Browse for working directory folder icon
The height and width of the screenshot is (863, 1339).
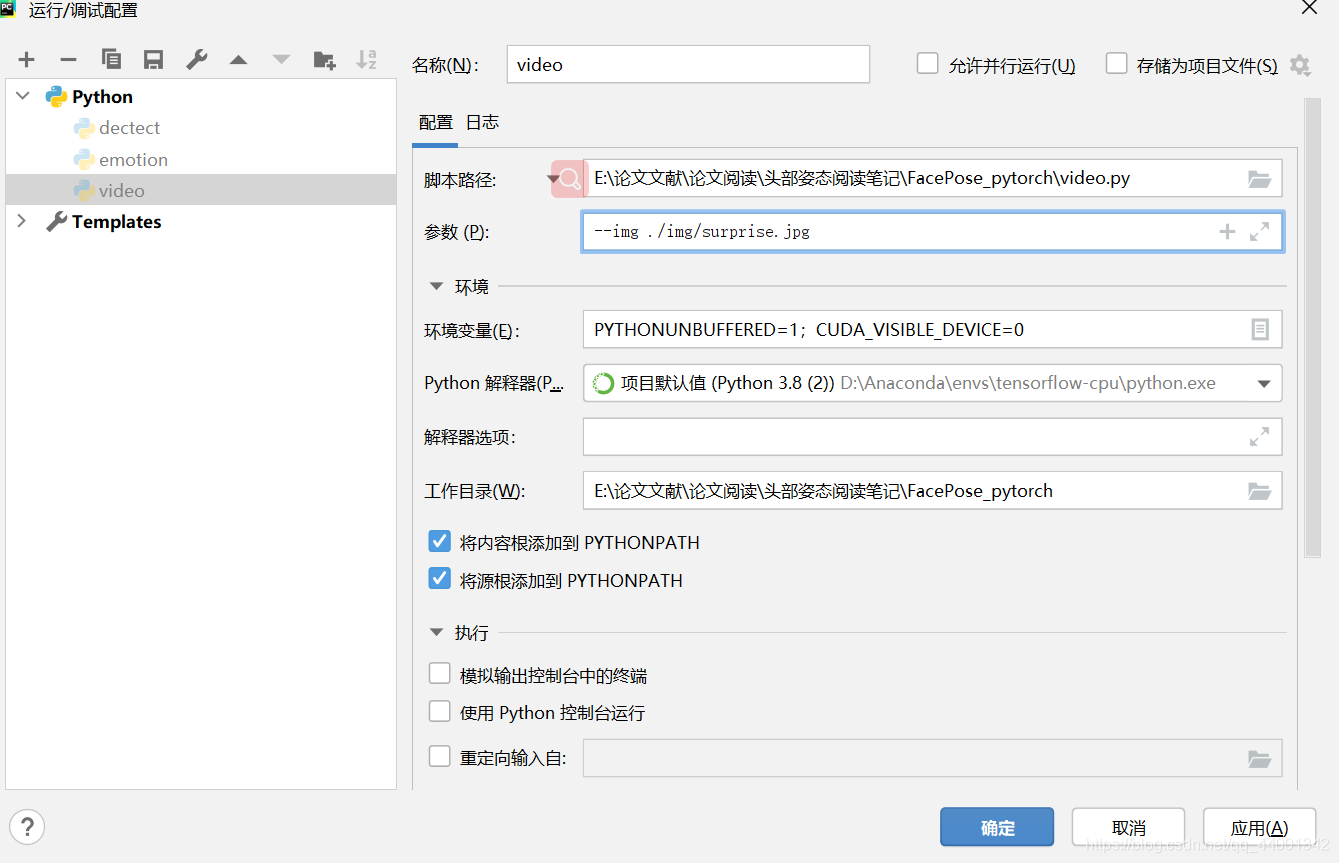(x=1259, y=491)
